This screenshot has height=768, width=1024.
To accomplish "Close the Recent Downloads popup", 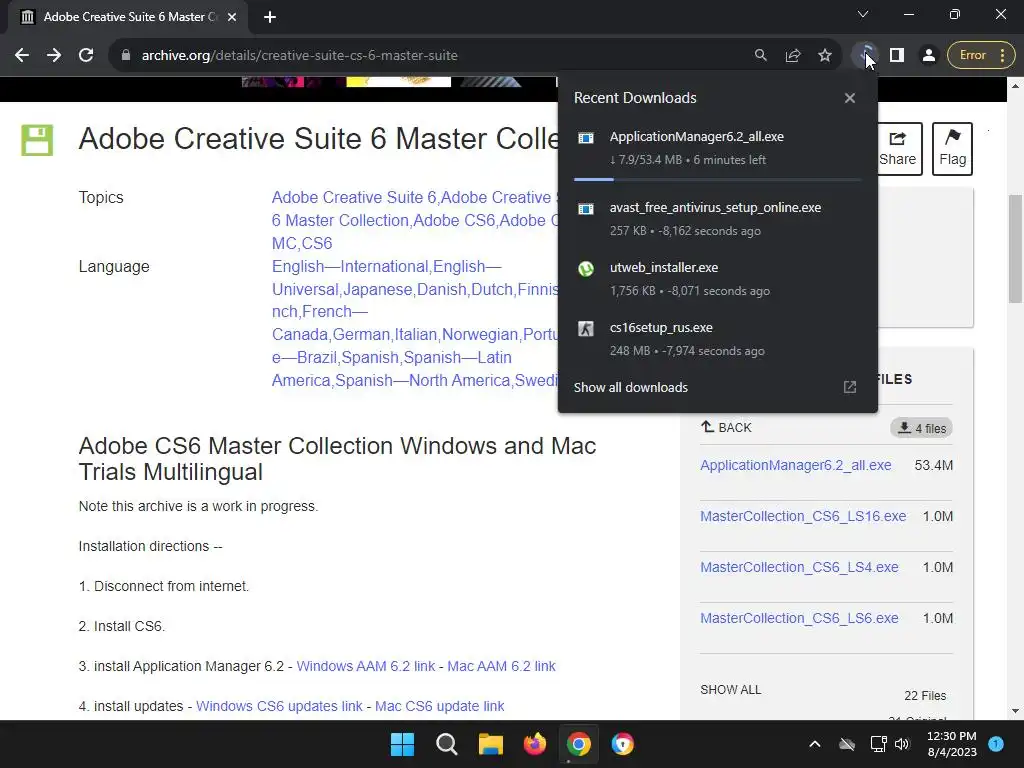I will [x=850, y=98].
